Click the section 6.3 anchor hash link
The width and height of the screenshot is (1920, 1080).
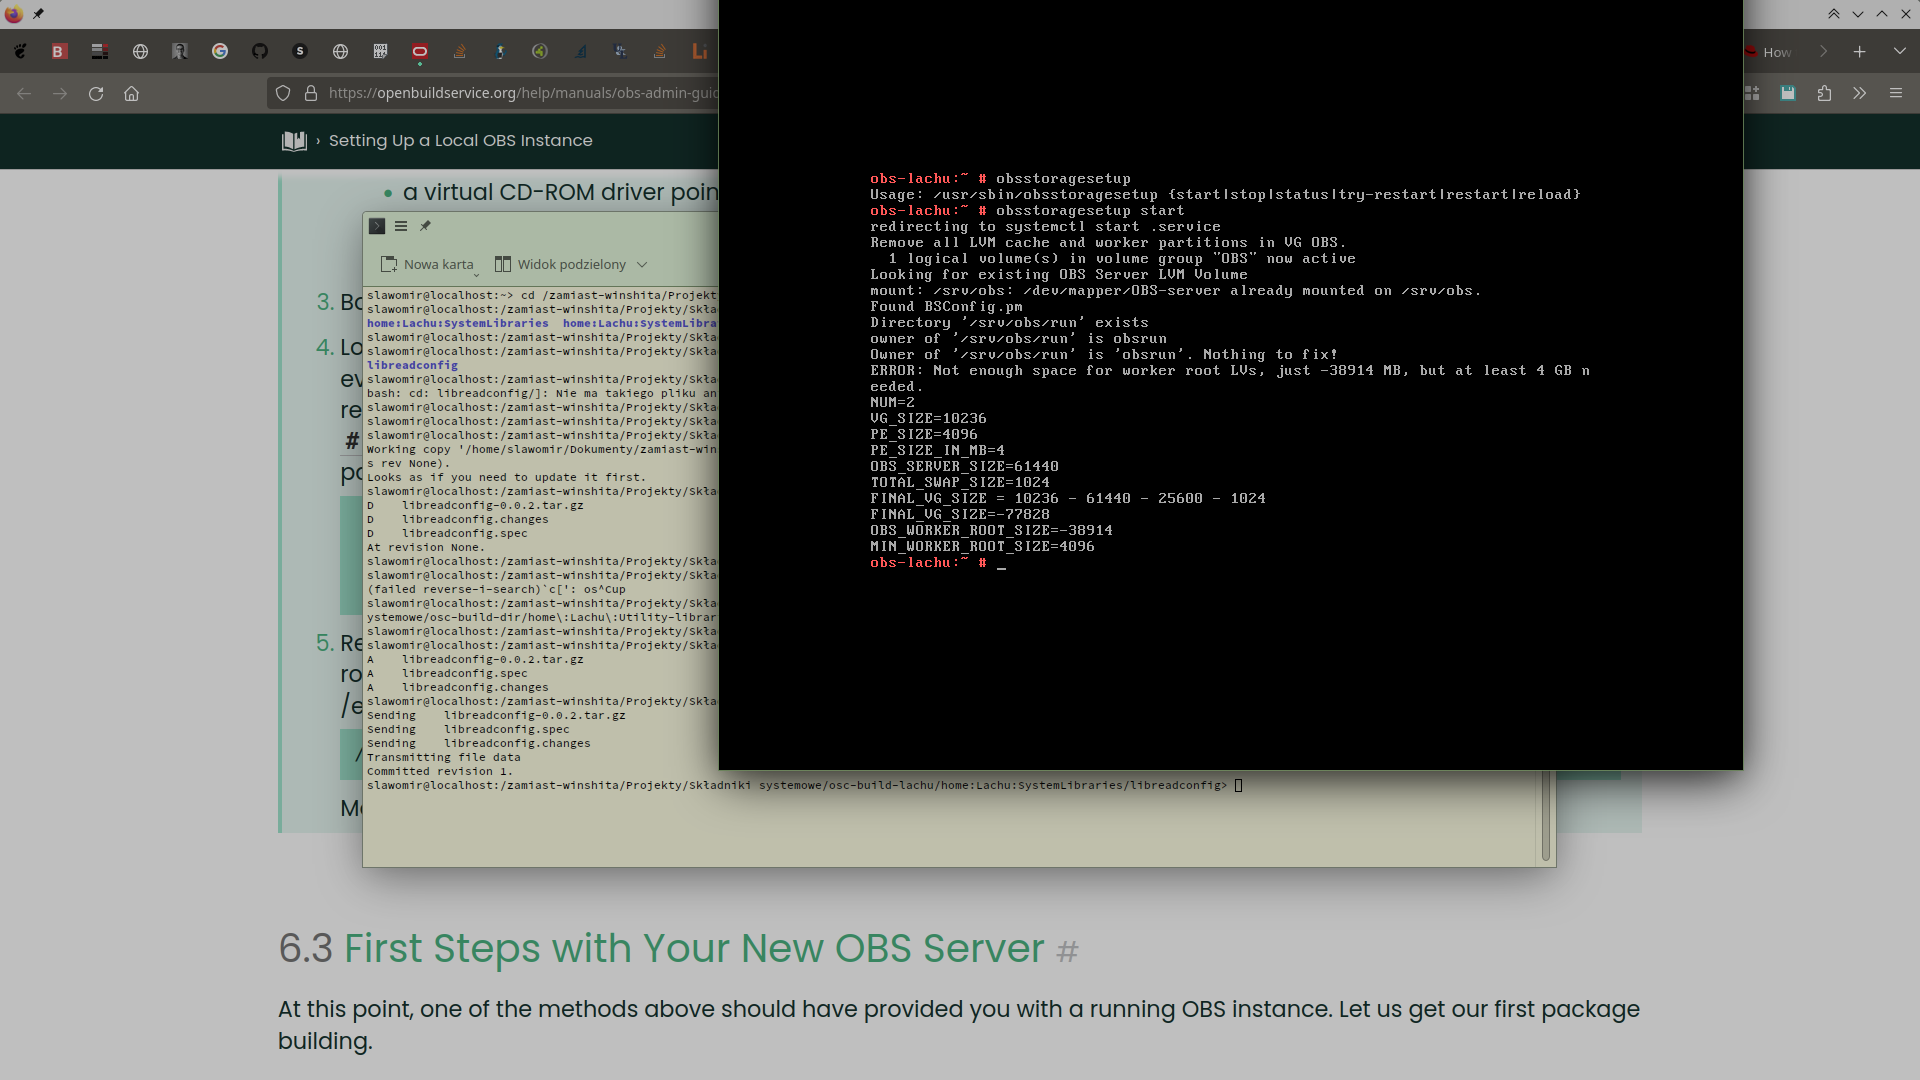[x=1067, y=951]
